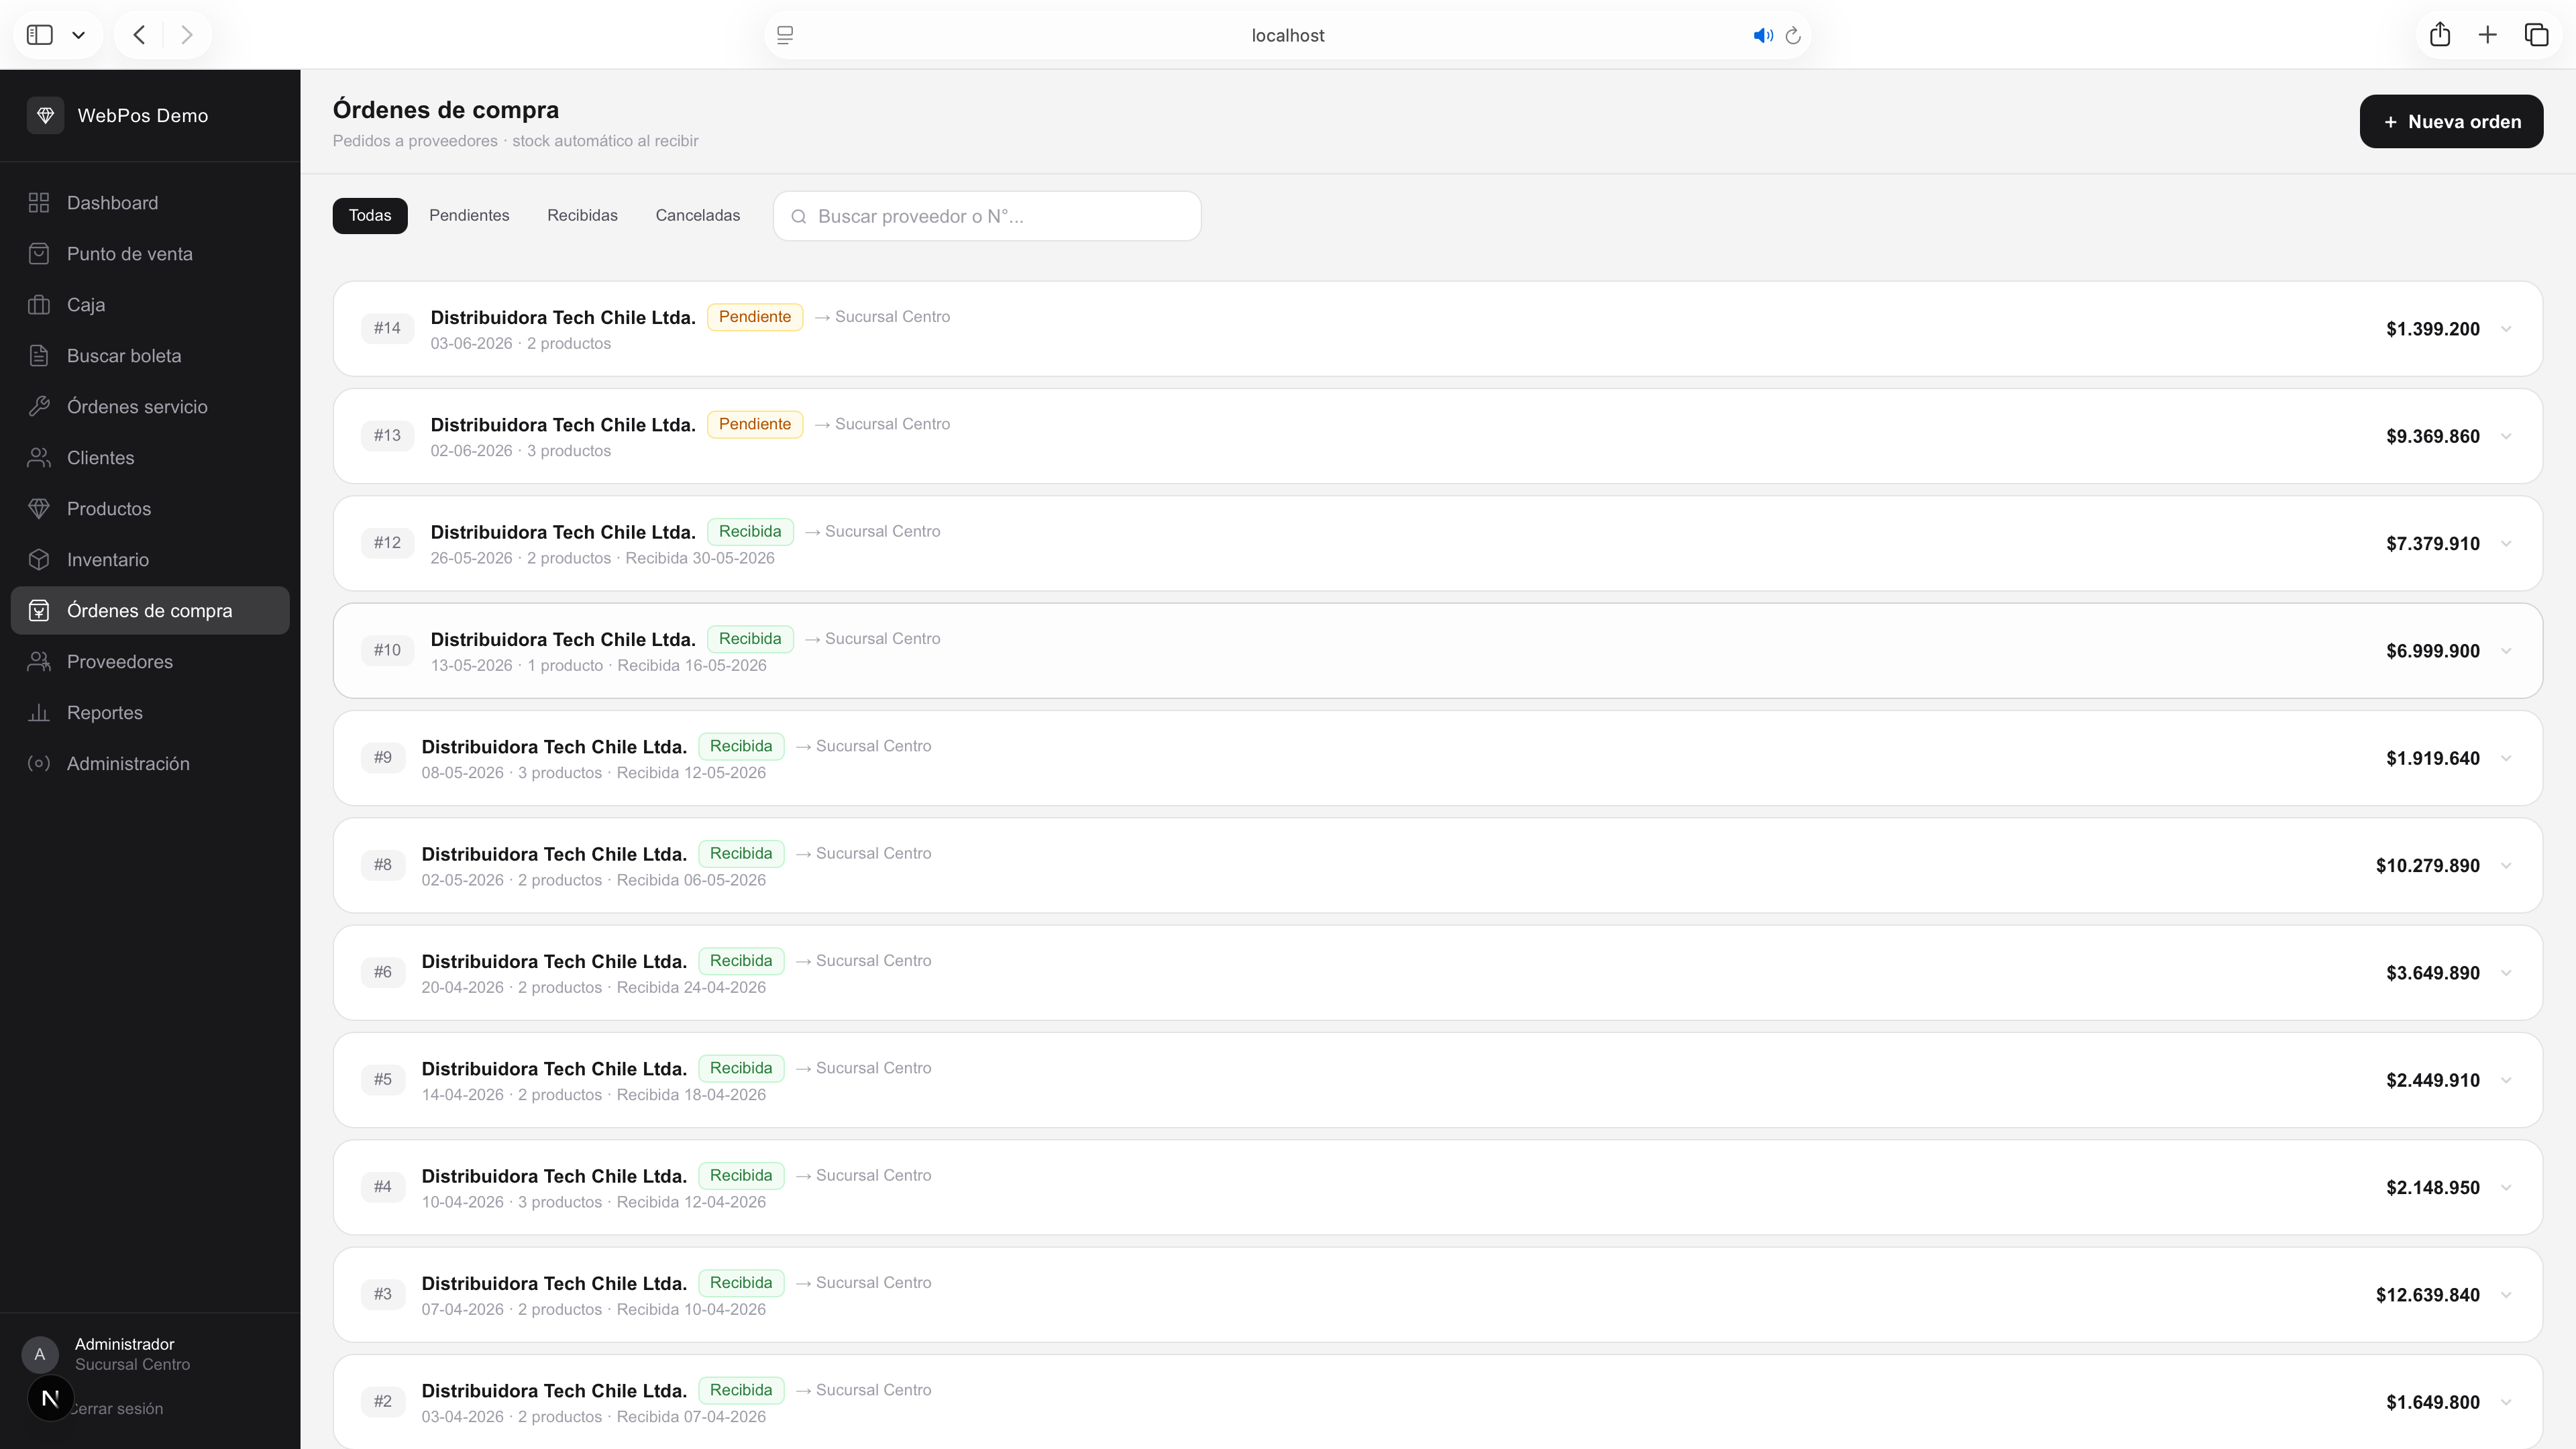
Task: Select the Todas filter tab
Action: click(x=370, y=216)
